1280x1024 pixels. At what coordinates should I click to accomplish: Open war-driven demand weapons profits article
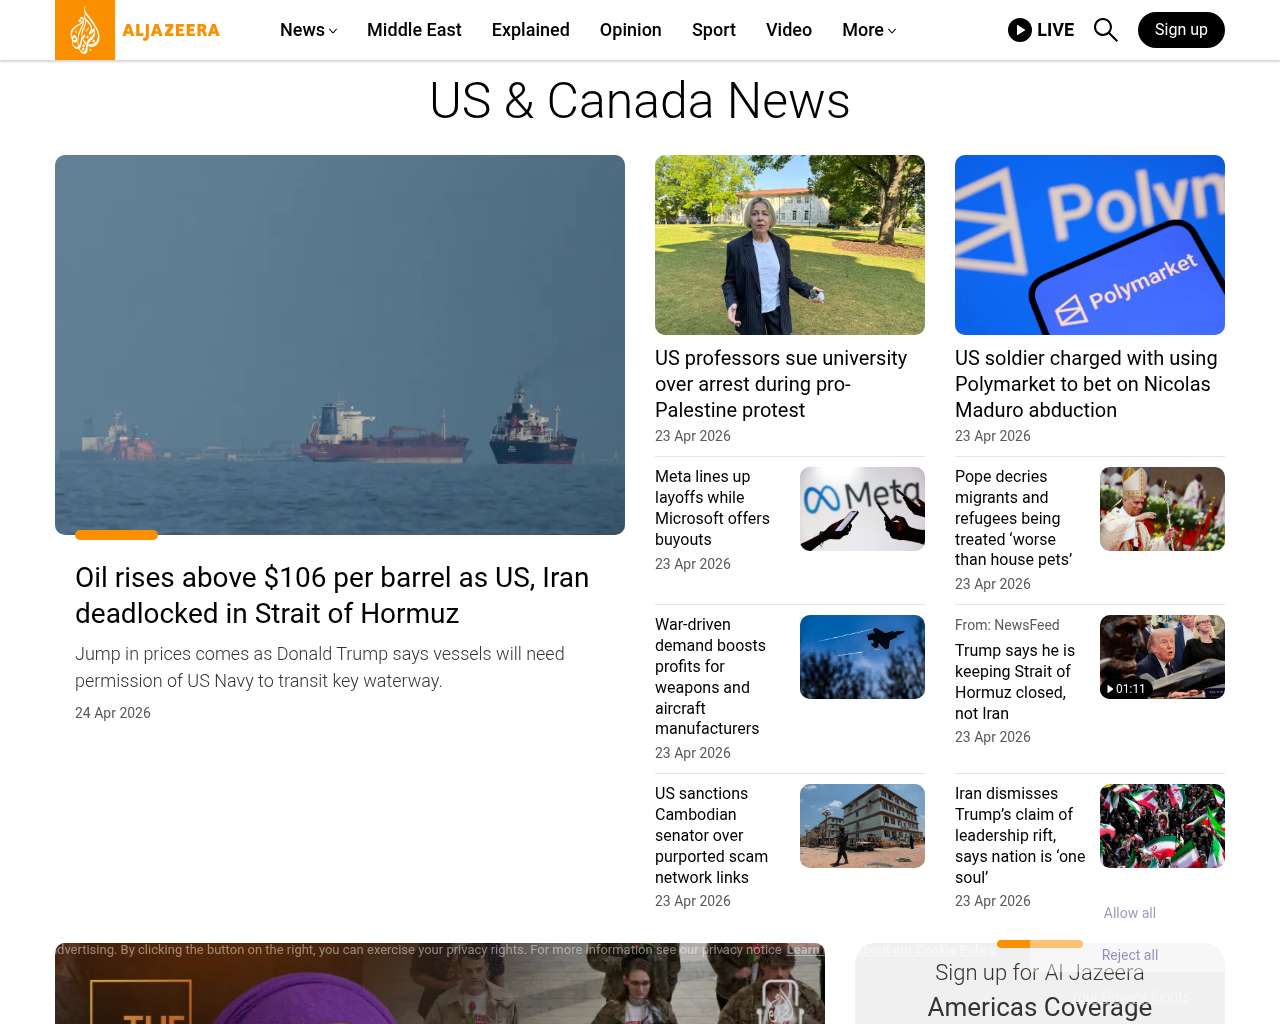pos(710,676)
